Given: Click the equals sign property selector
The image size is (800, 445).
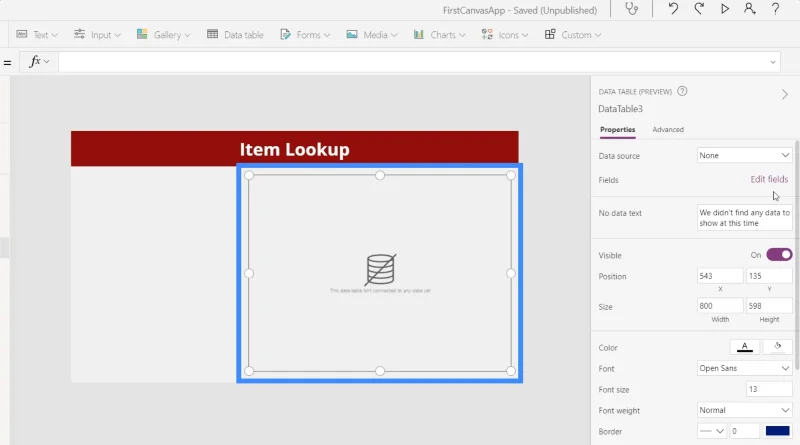Looking at the screenshot, I should coord(7,63).
